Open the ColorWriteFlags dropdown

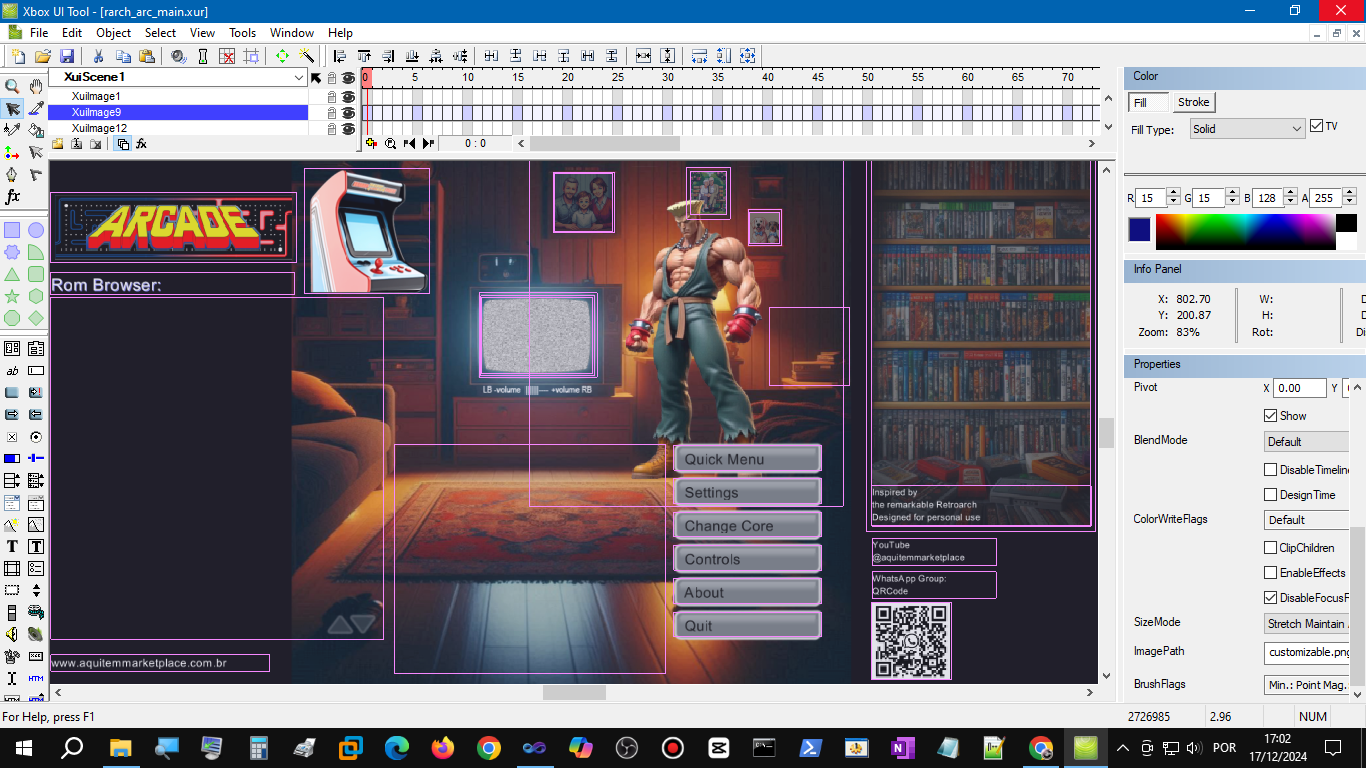pos(1307,520)
